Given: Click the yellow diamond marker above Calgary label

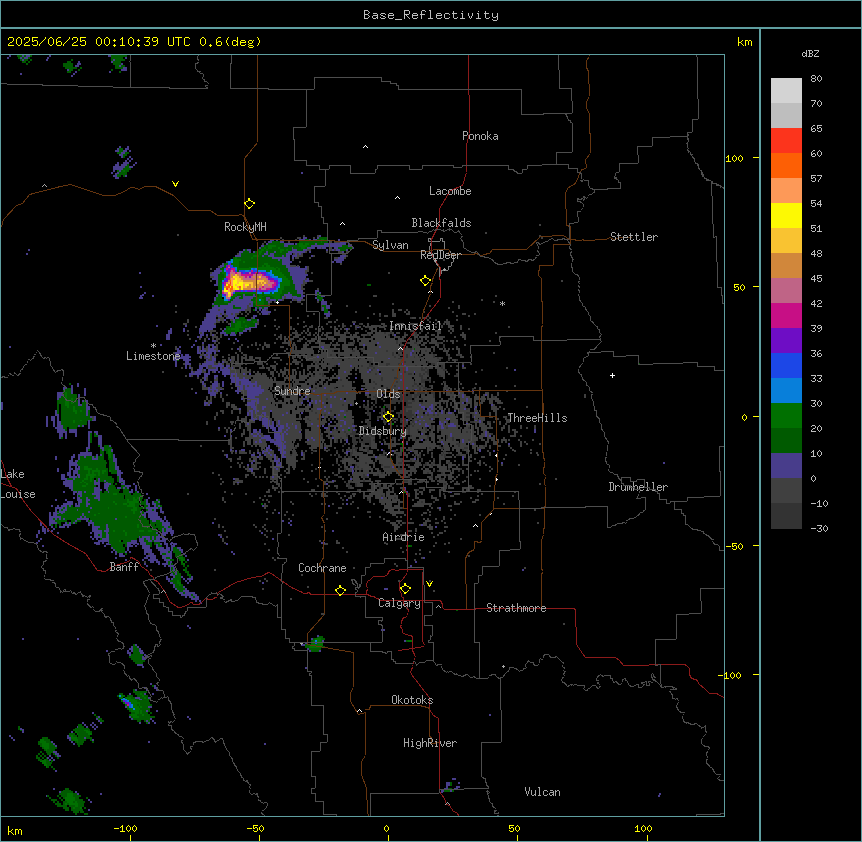Looking at the screenshot, I should point(405,589).
